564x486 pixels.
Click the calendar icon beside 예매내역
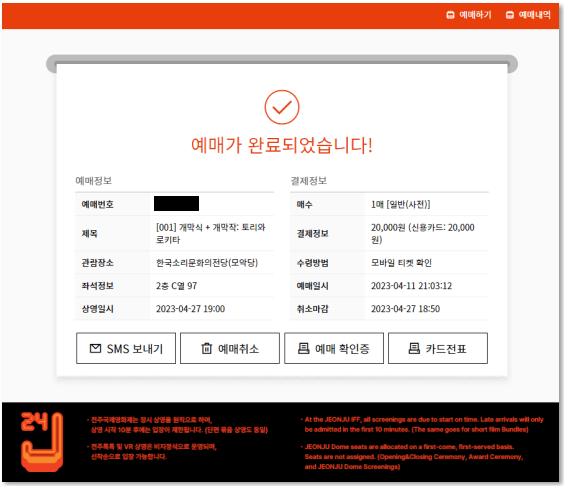pyautogui.click(x=510, y=15)
